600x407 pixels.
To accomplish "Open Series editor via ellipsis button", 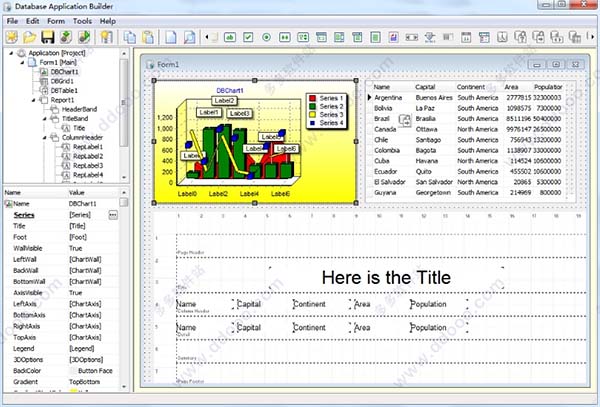I will pyautogui.click(x=113, y=215).
